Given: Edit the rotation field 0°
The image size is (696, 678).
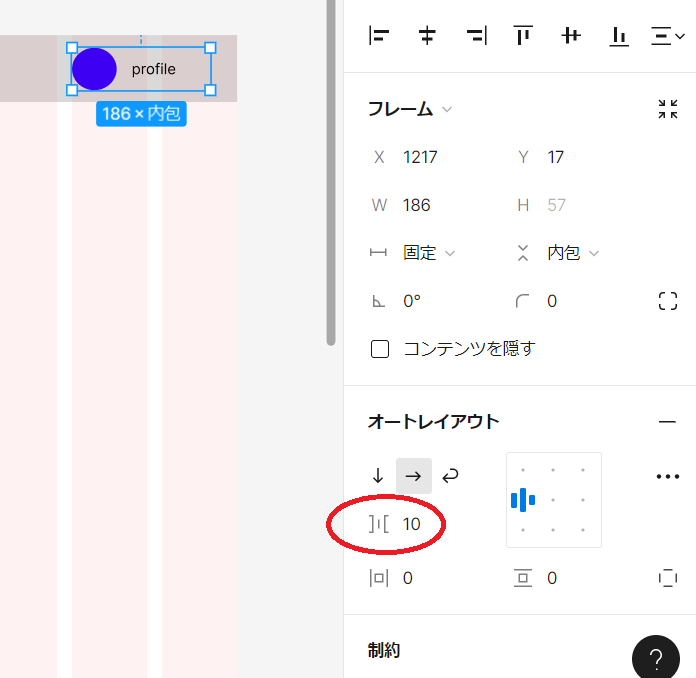Looking at the screenshot, I should click(x=411, y=301).
